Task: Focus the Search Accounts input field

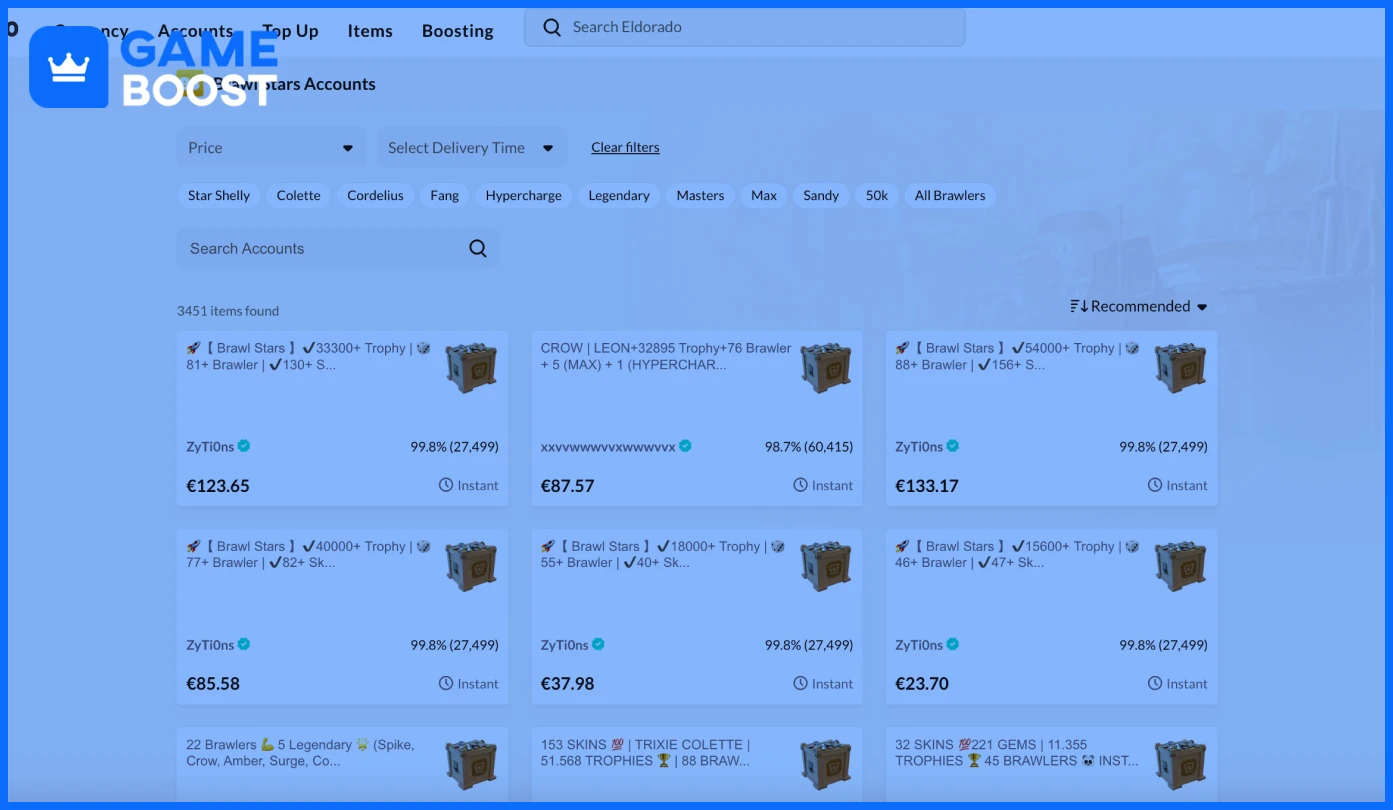Action: 338,248
